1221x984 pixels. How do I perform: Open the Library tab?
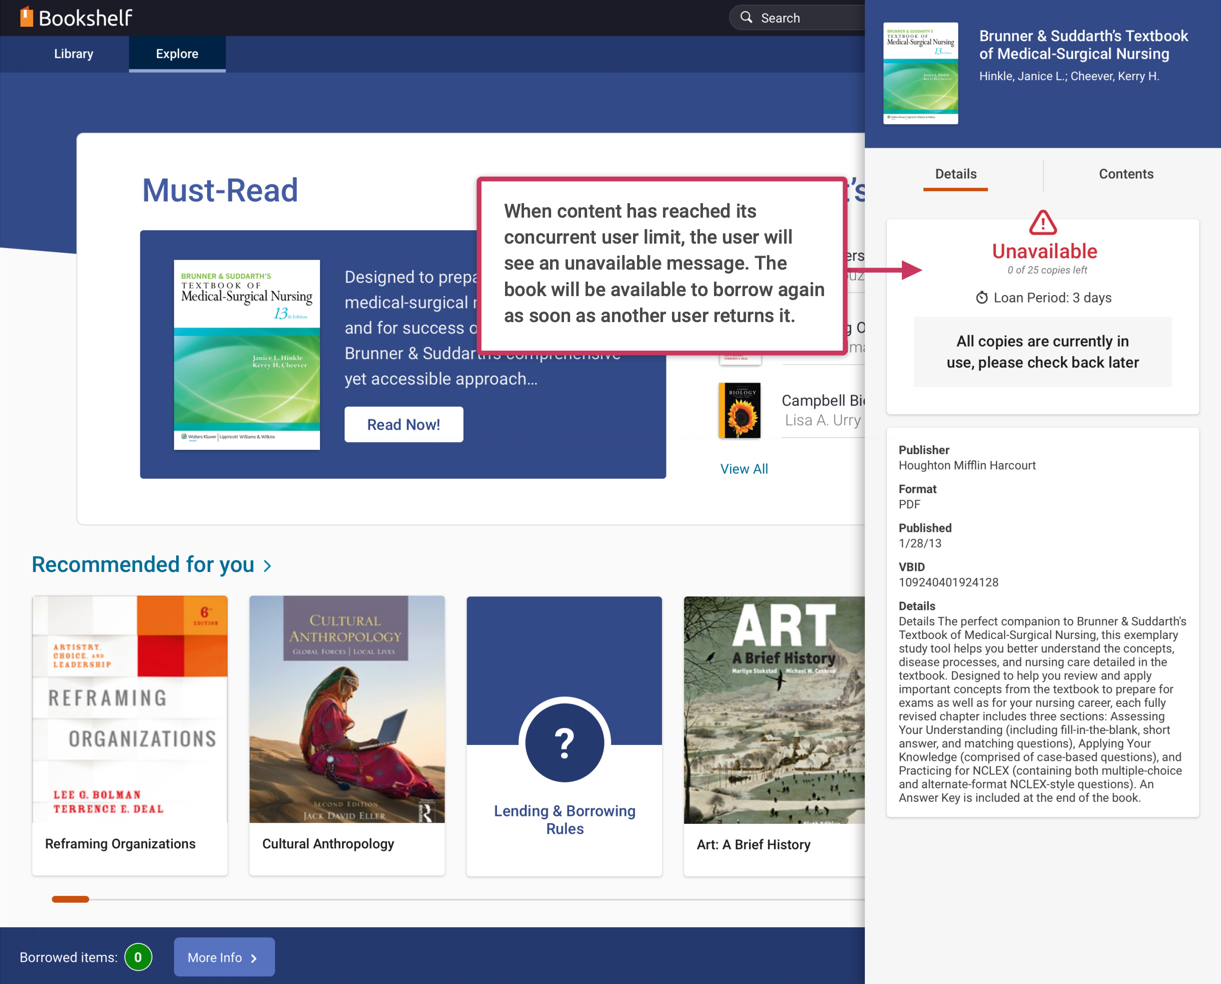click(x=74, y=54)
